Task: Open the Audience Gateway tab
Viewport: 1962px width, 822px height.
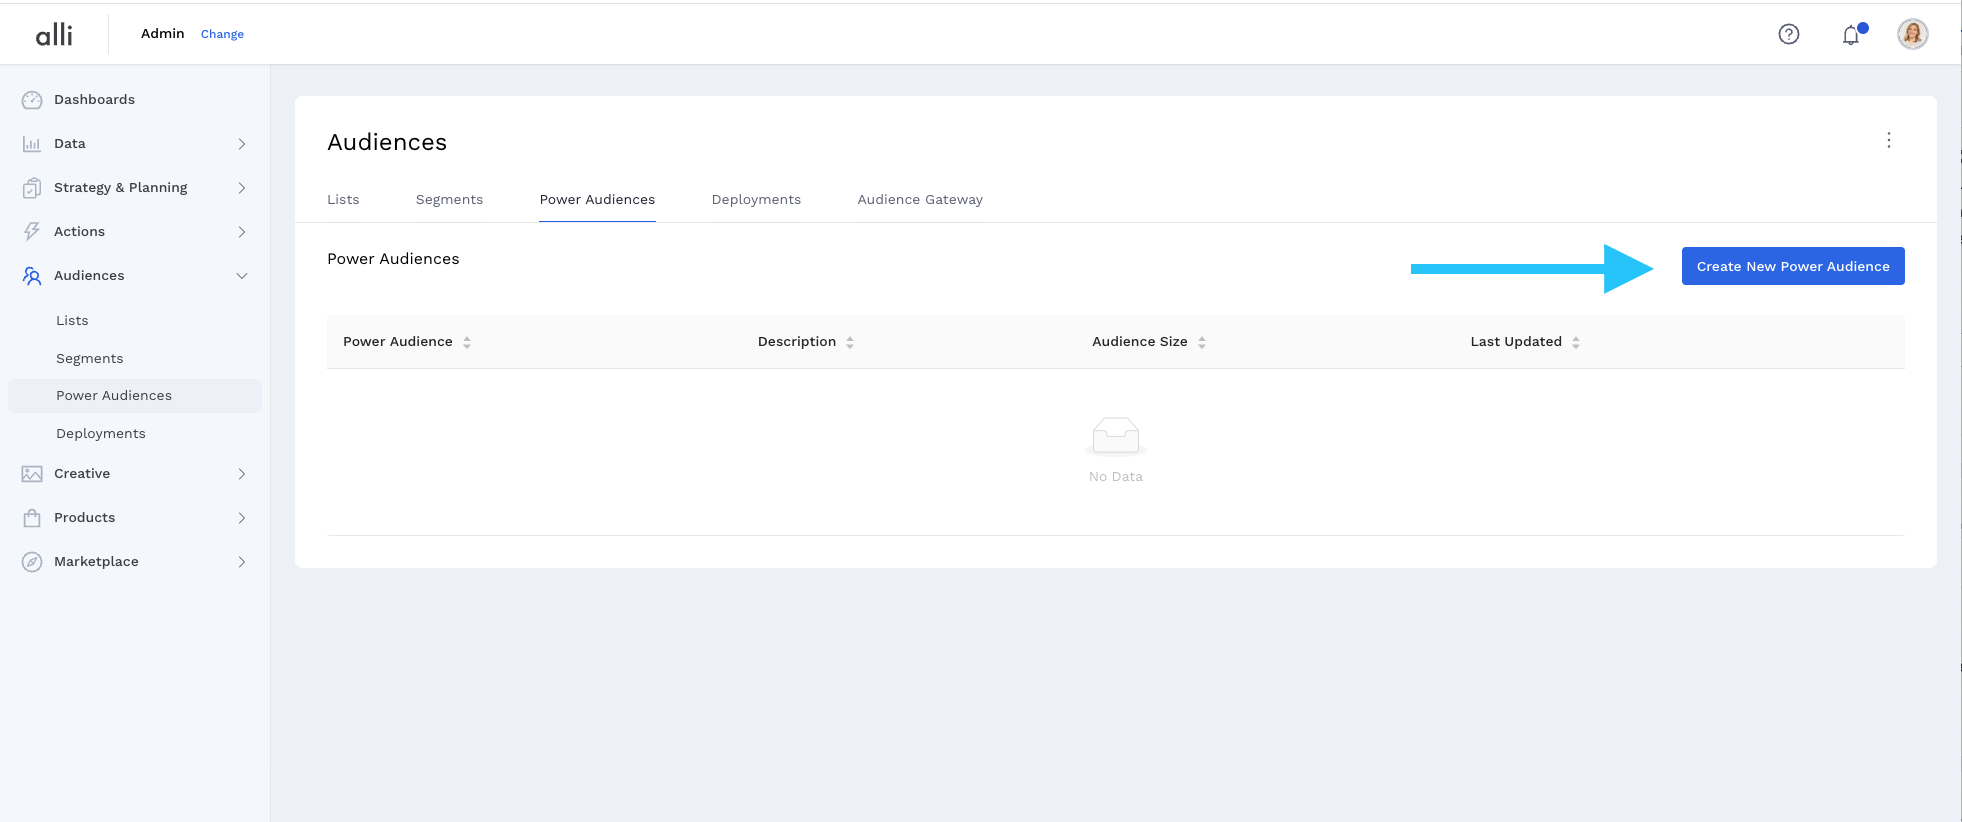Action: pos(919,200)
